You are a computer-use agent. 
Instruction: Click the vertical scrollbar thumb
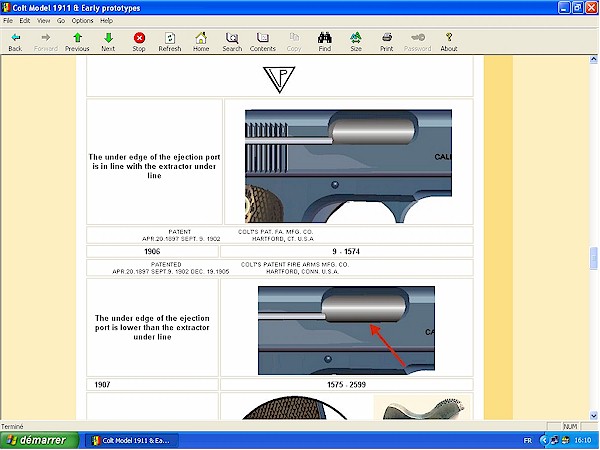point(593,258)
